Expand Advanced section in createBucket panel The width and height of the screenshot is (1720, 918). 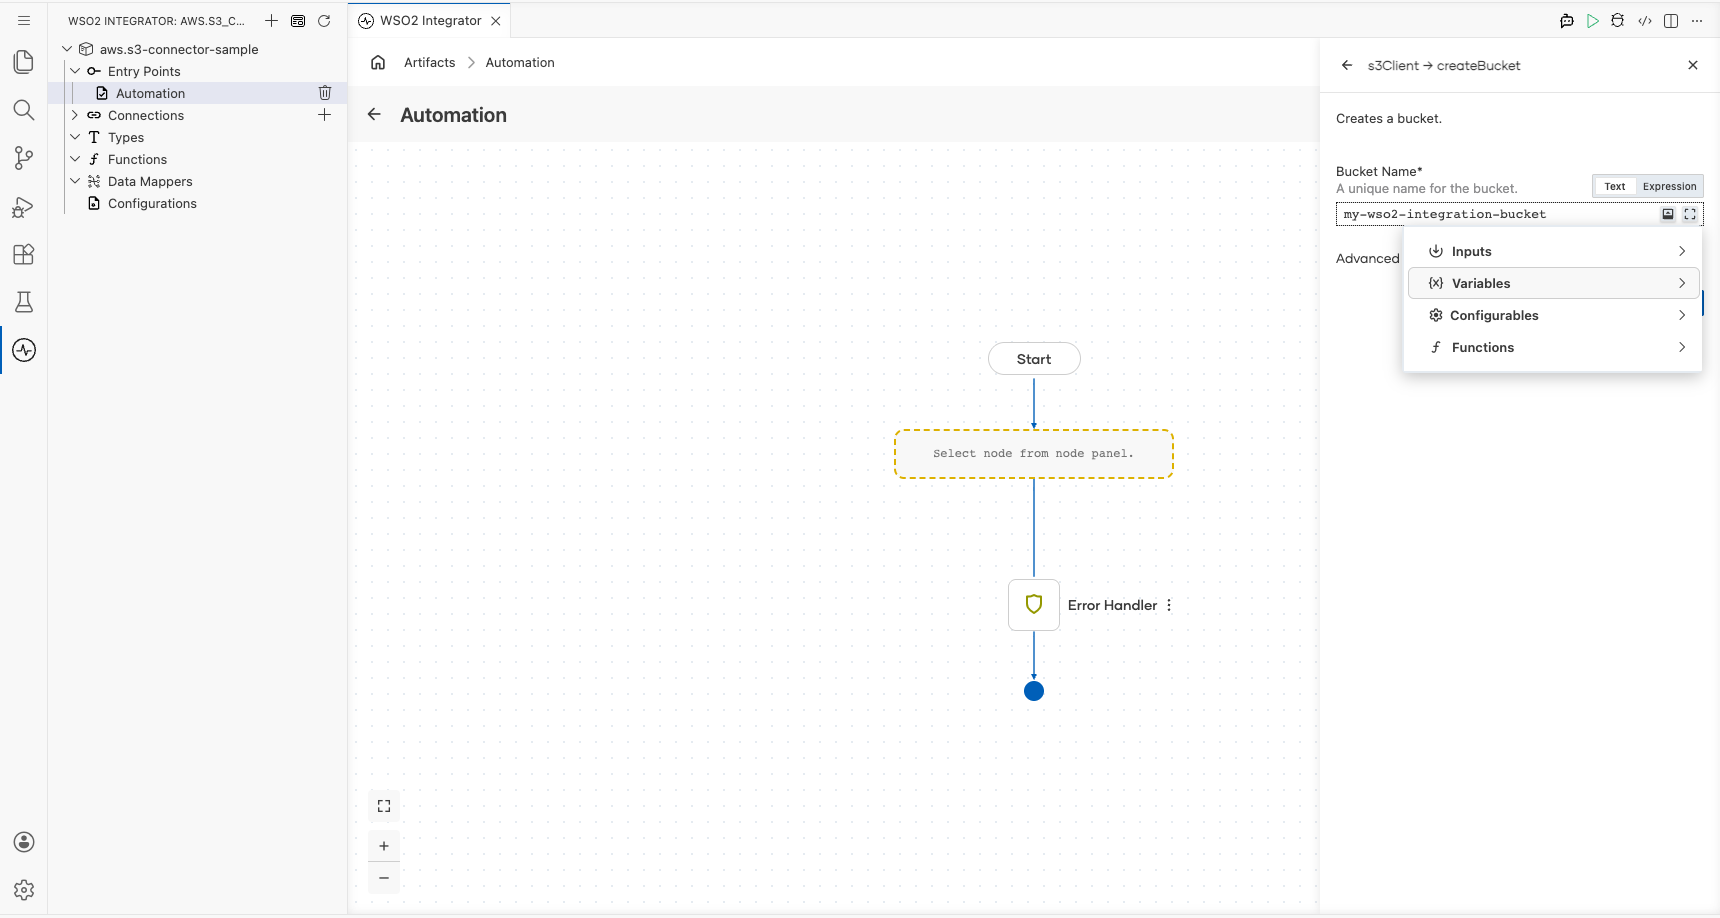1368,258
